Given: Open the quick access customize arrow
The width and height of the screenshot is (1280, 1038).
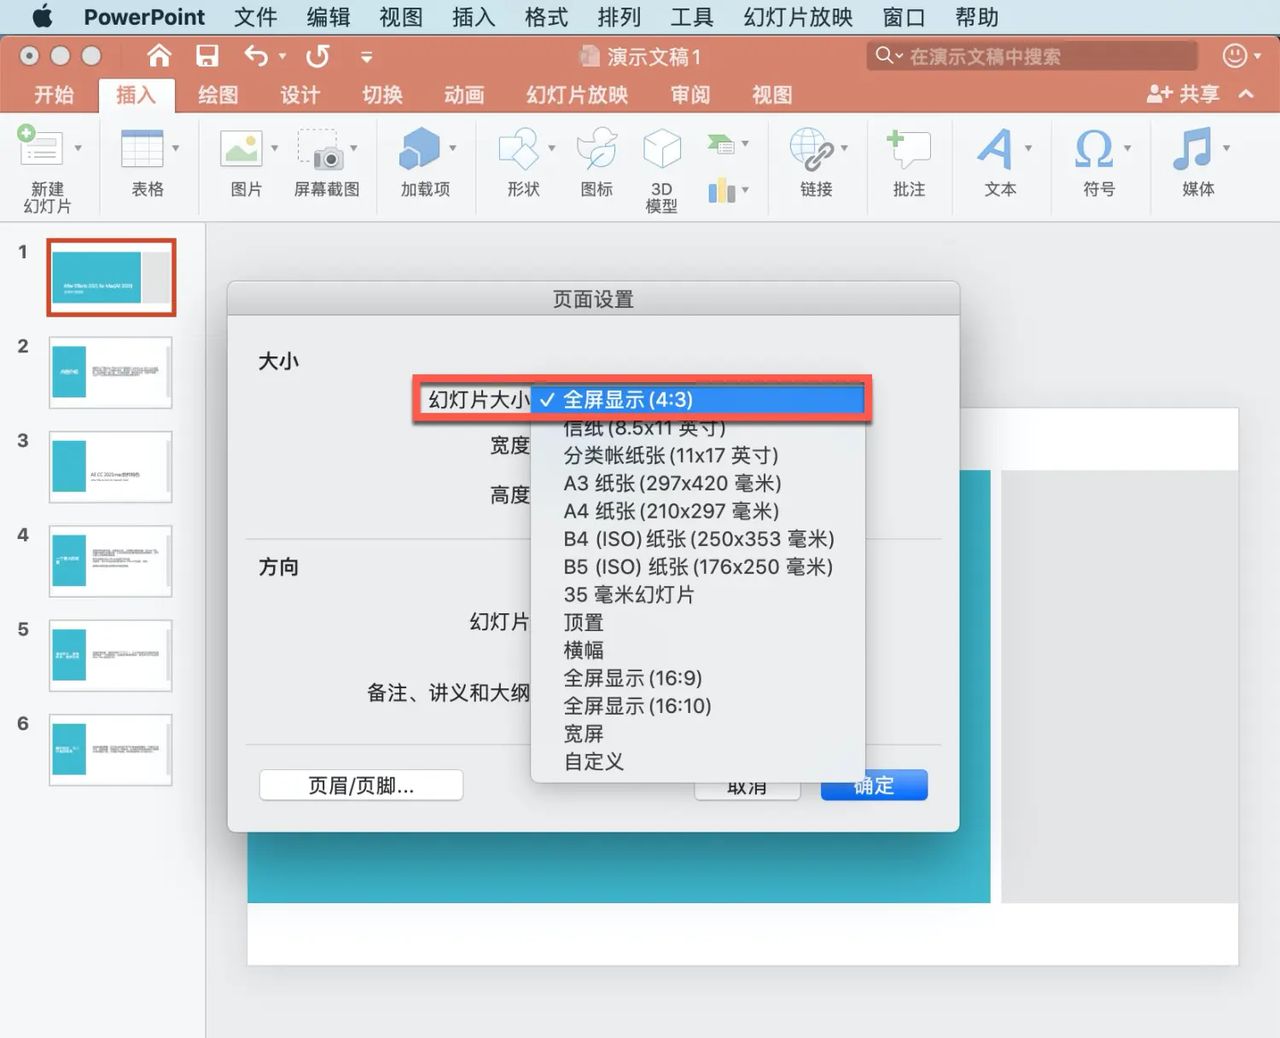Looking at the screenshot, I should click(367, 57).
